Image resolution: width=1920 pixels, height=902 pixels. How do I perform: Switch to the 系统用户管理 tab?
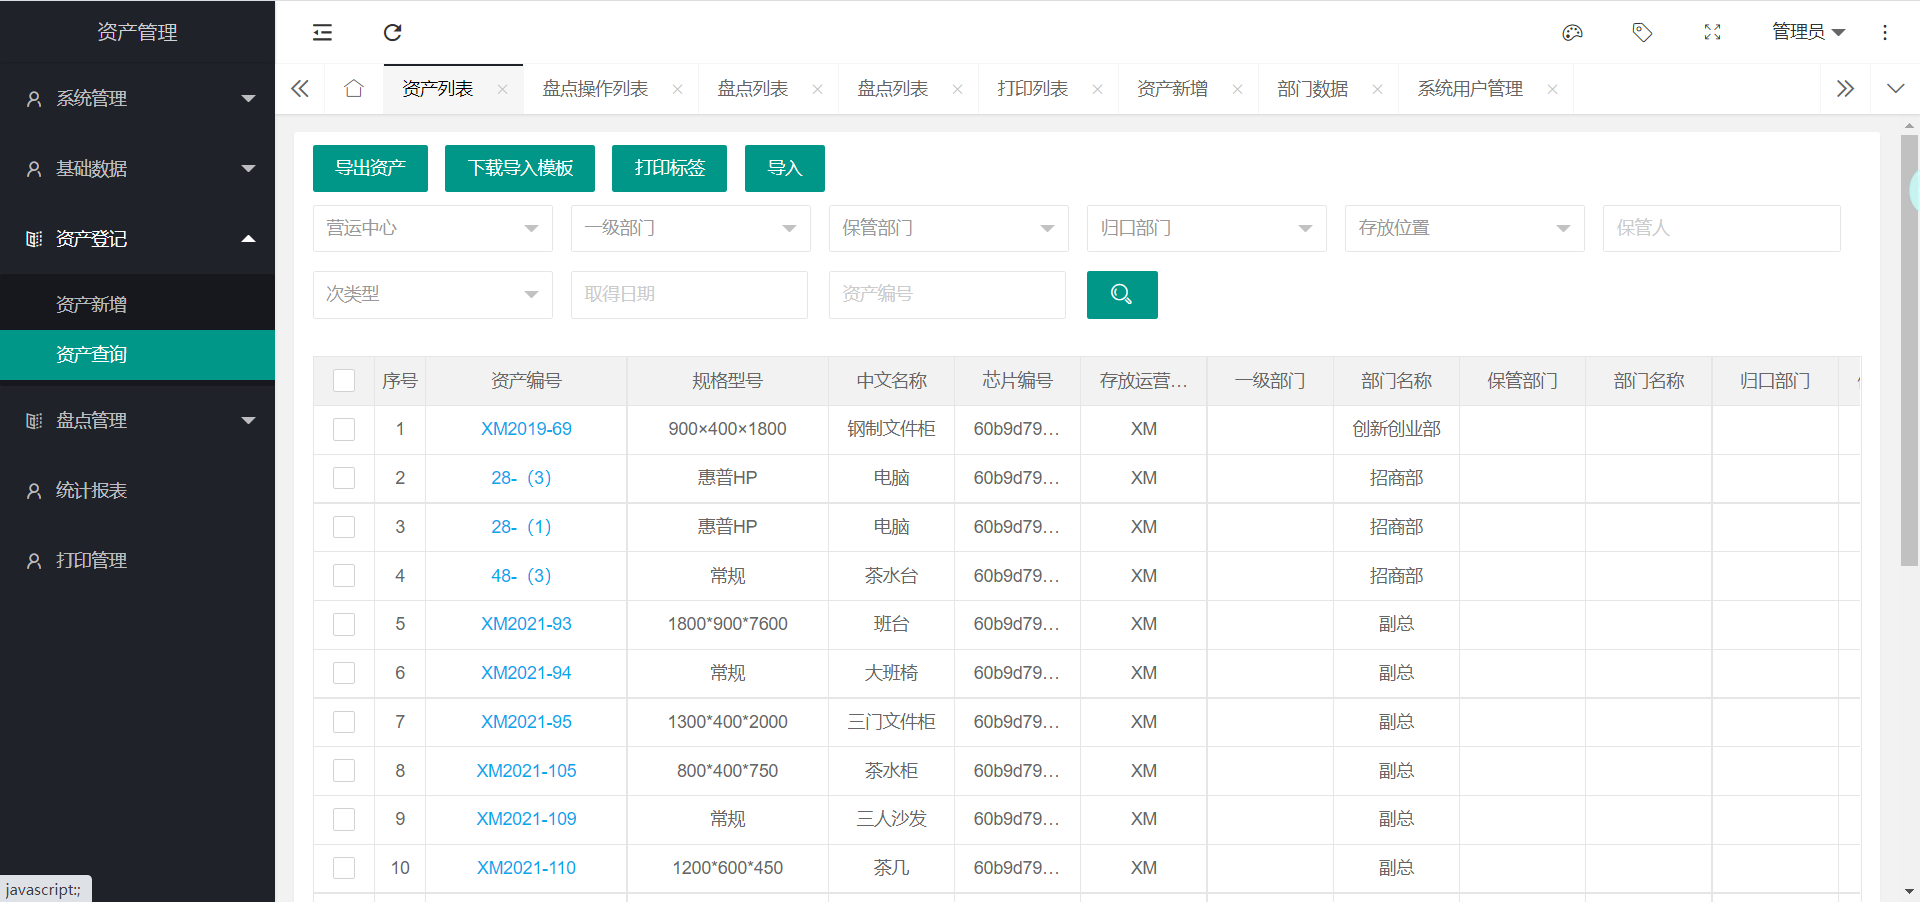(x=1470, y=89)
